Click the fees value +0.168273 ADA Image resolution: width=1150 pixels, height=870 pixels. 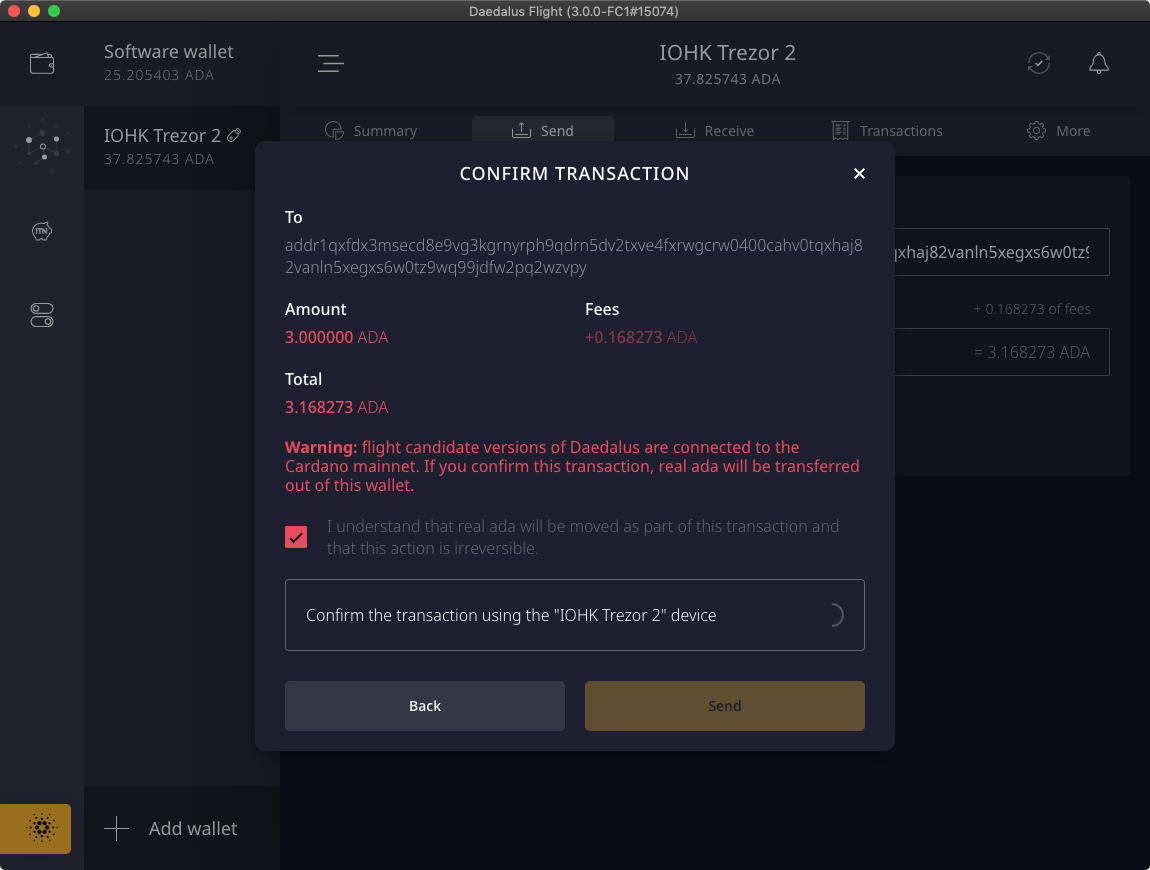[640, 337]
